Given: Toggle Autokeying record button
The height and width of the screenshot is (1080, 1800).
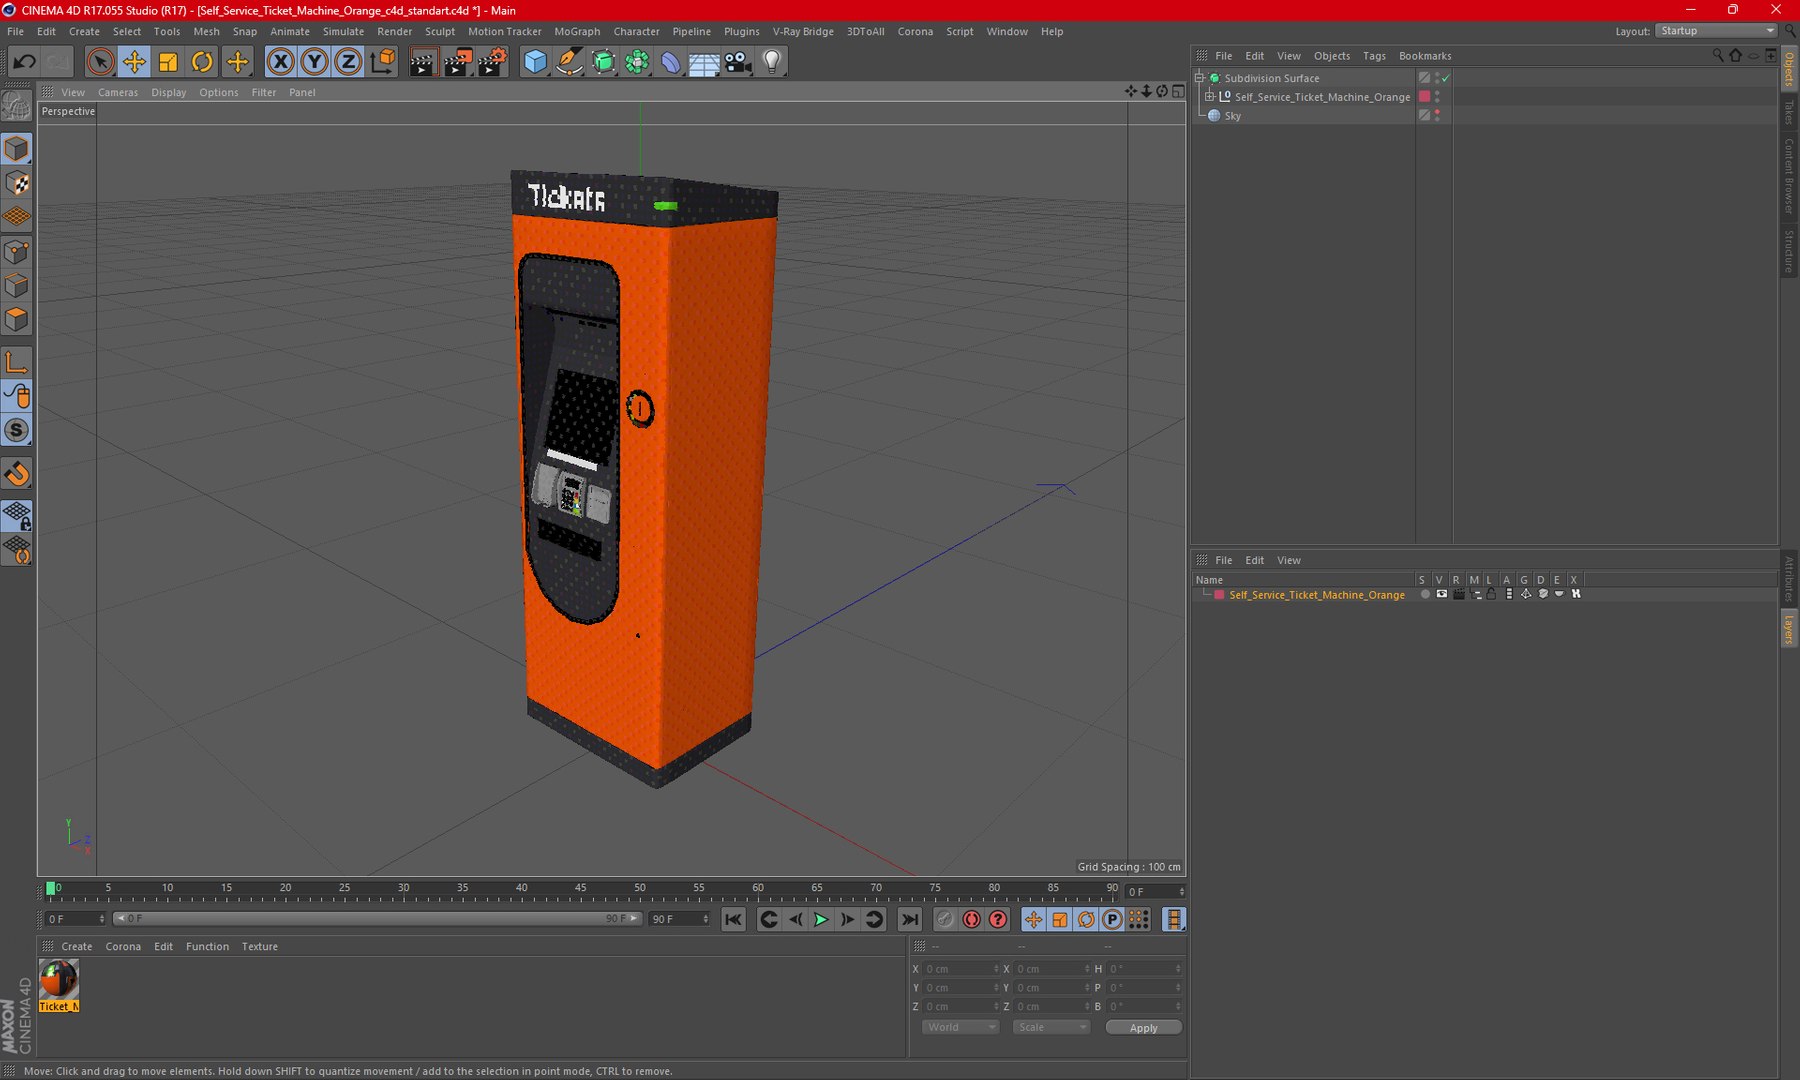Looking at the screenshot, I should tap(971, 919).
